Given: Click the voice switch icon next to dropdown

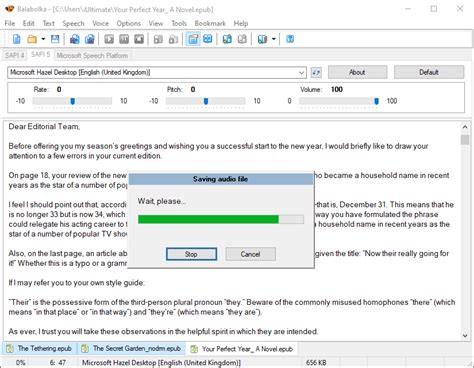Looking at the screenshot, I should click(316, 72).
